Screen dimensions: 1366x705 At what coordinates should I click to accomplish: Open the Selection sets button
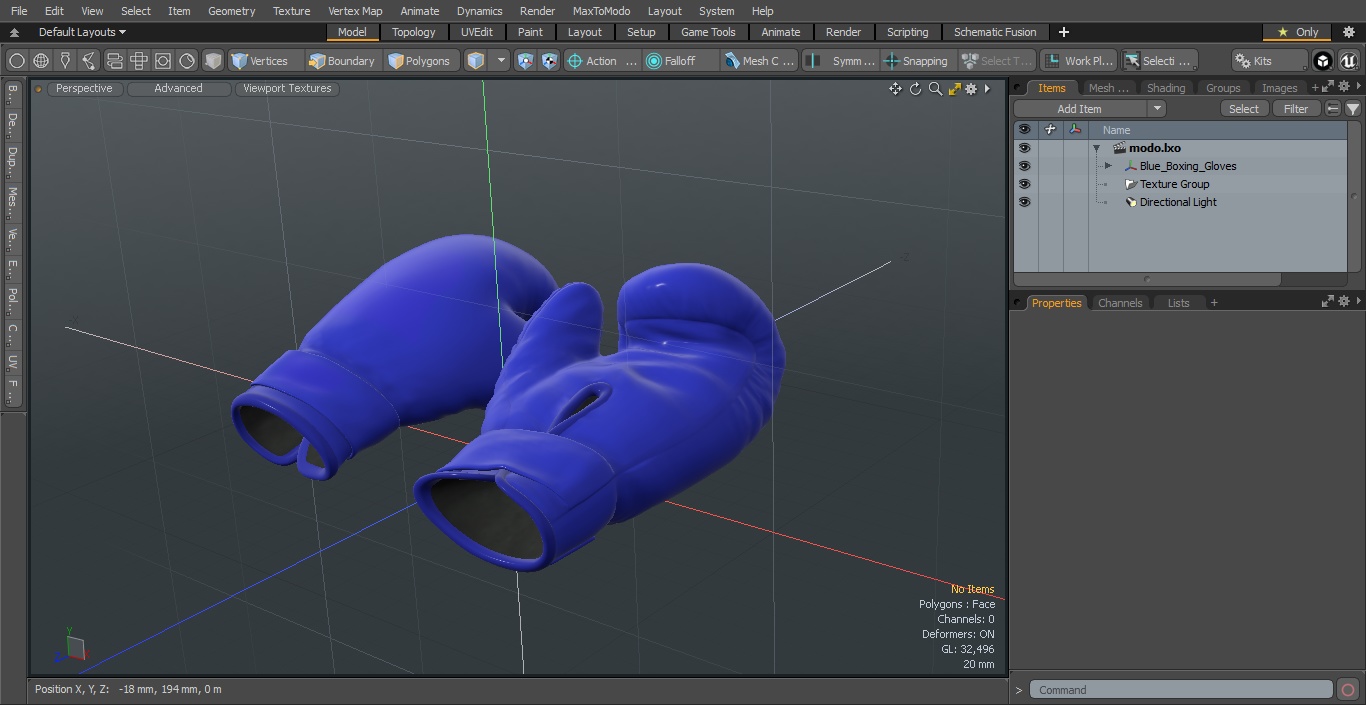[1158, 61]
